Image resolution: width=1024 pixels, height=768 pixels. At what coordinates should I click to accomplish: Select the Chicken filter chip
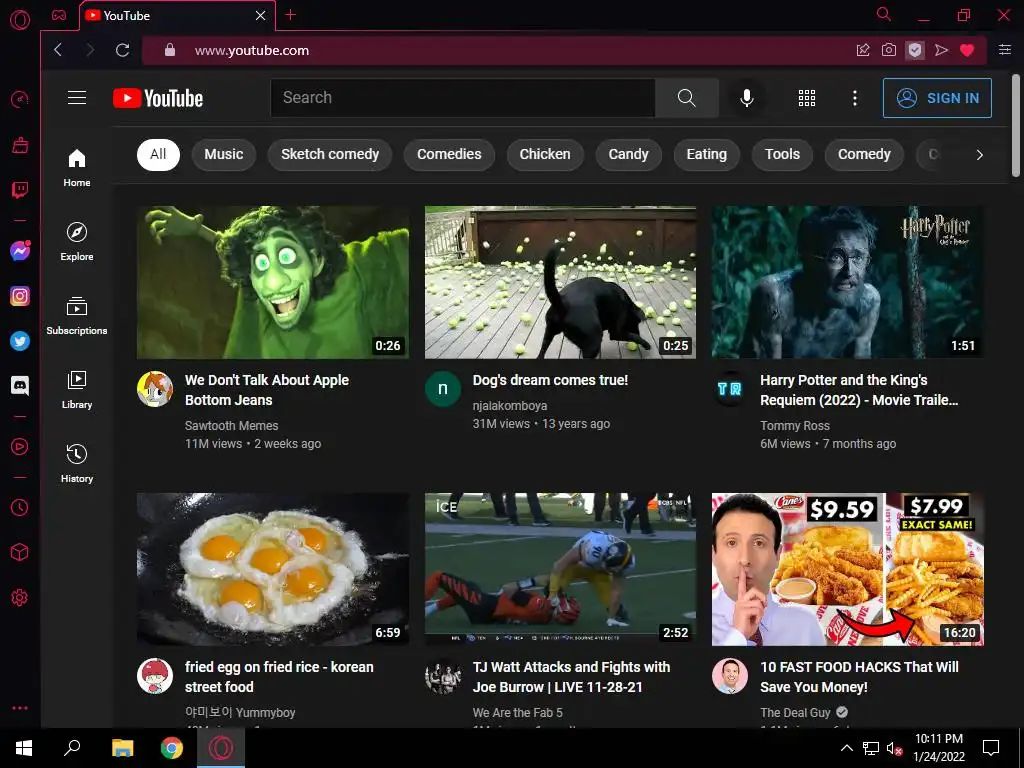point(545,155)
